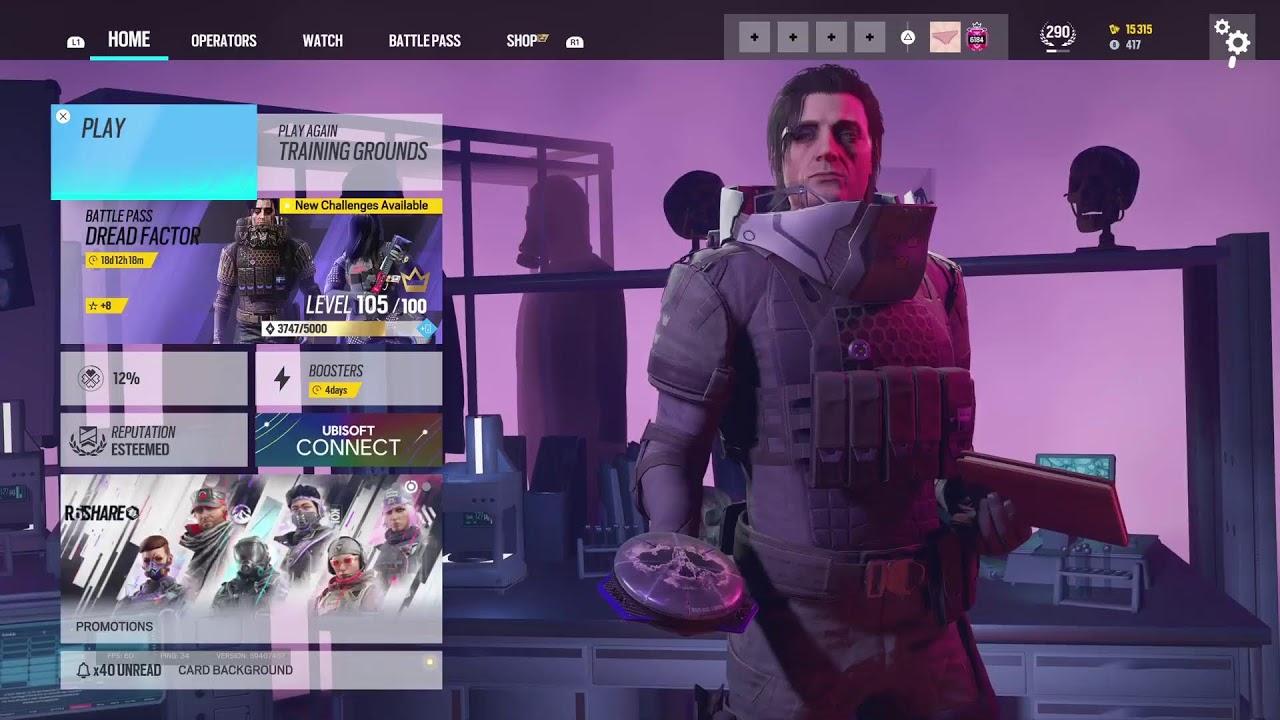
Task: Click the 18d12h18m battle pass timer
Action: [x=122, y=260]
